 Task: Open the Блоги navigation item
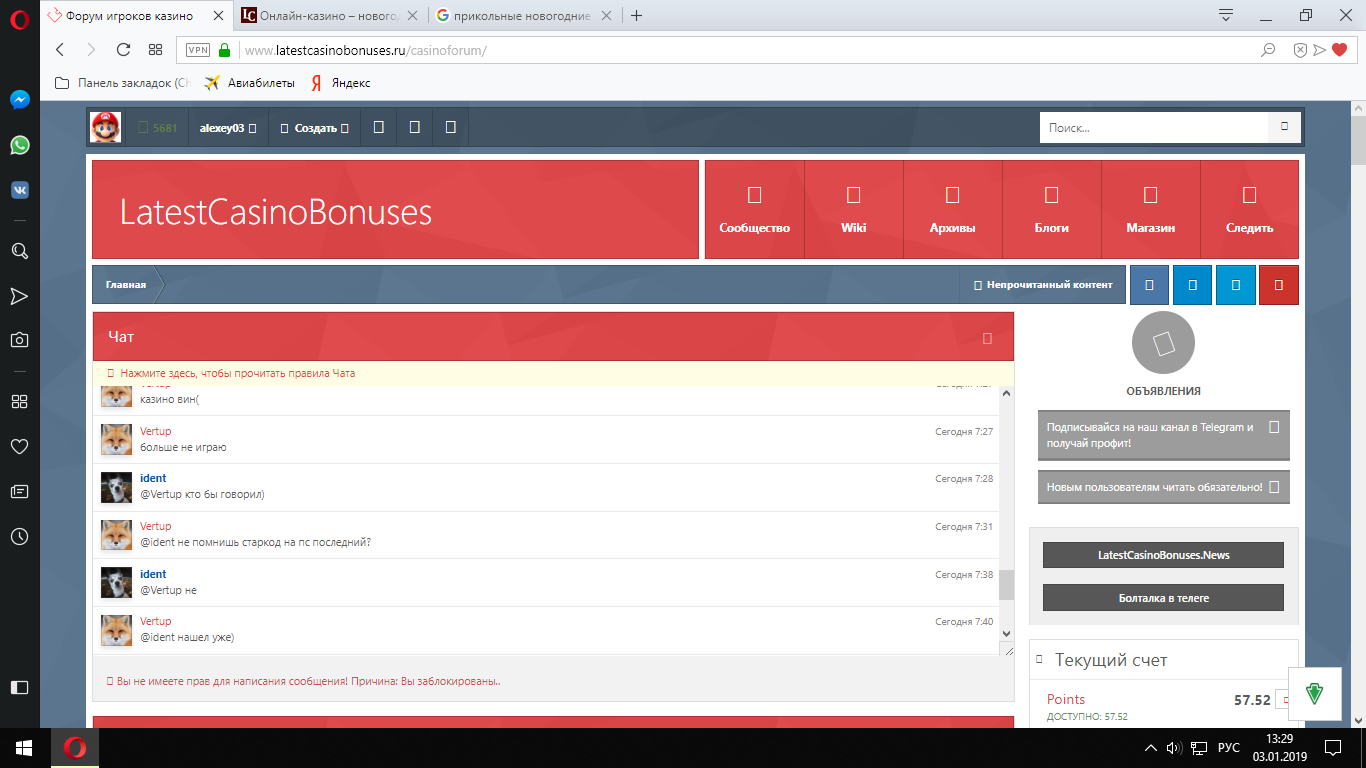click(1051, 210)
